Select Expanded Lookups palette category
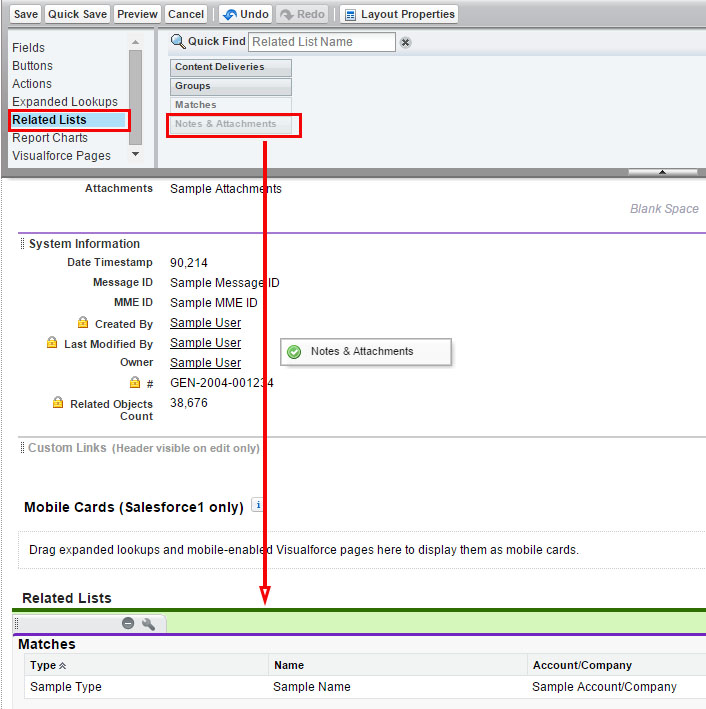Screen dimensions: 706x709 pyautogui.click(x=65, y=102)
